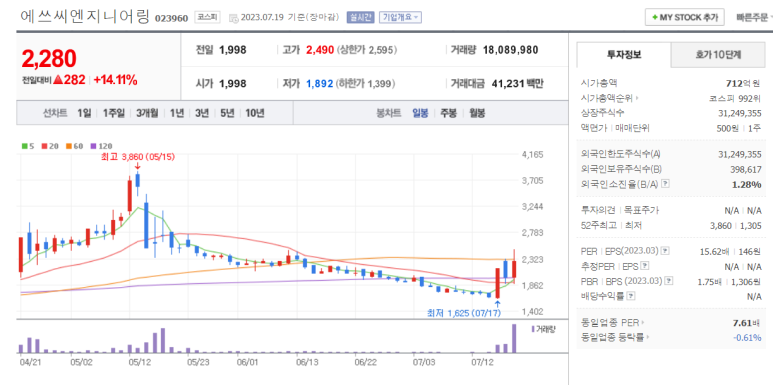The image size is (773, 385).
Task: Click help icon next to 배당수익률
Action: click(x=631, y=296)
